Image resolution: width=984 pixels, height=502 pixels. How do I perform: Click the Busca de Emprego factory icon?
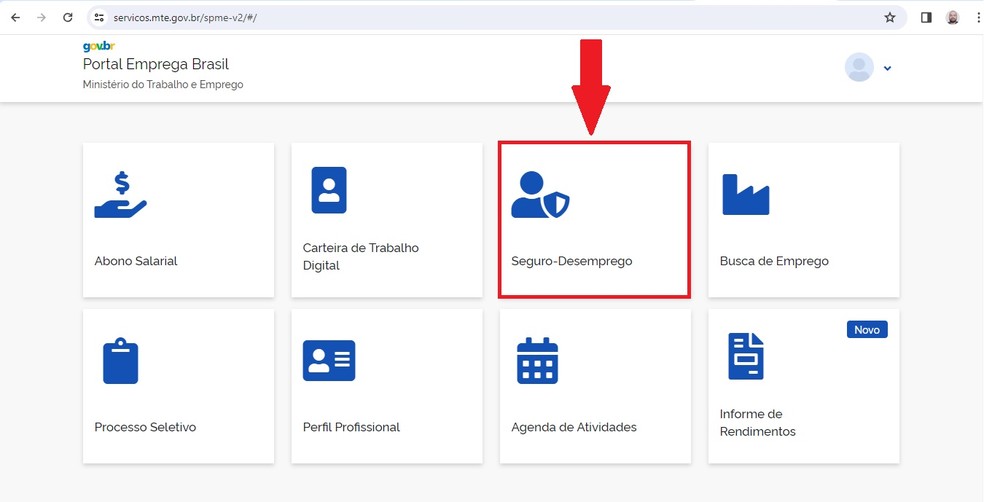(745, 194)
